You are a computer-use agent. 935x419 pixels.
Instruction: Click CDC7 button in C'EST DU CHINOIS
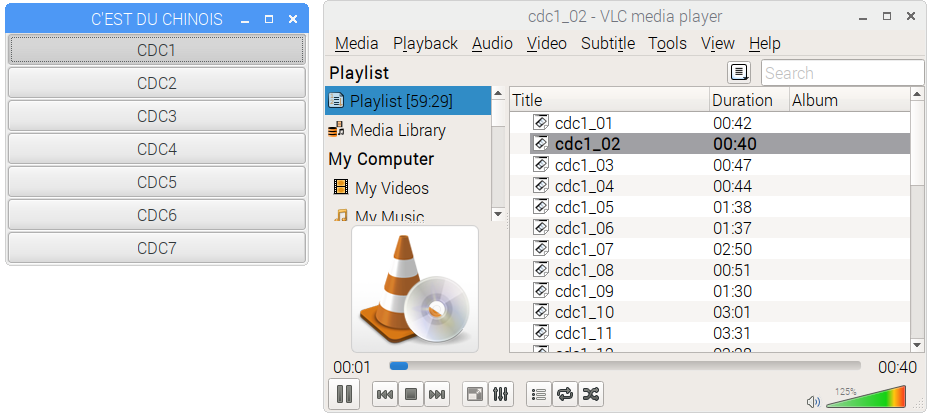coord(157,247)
